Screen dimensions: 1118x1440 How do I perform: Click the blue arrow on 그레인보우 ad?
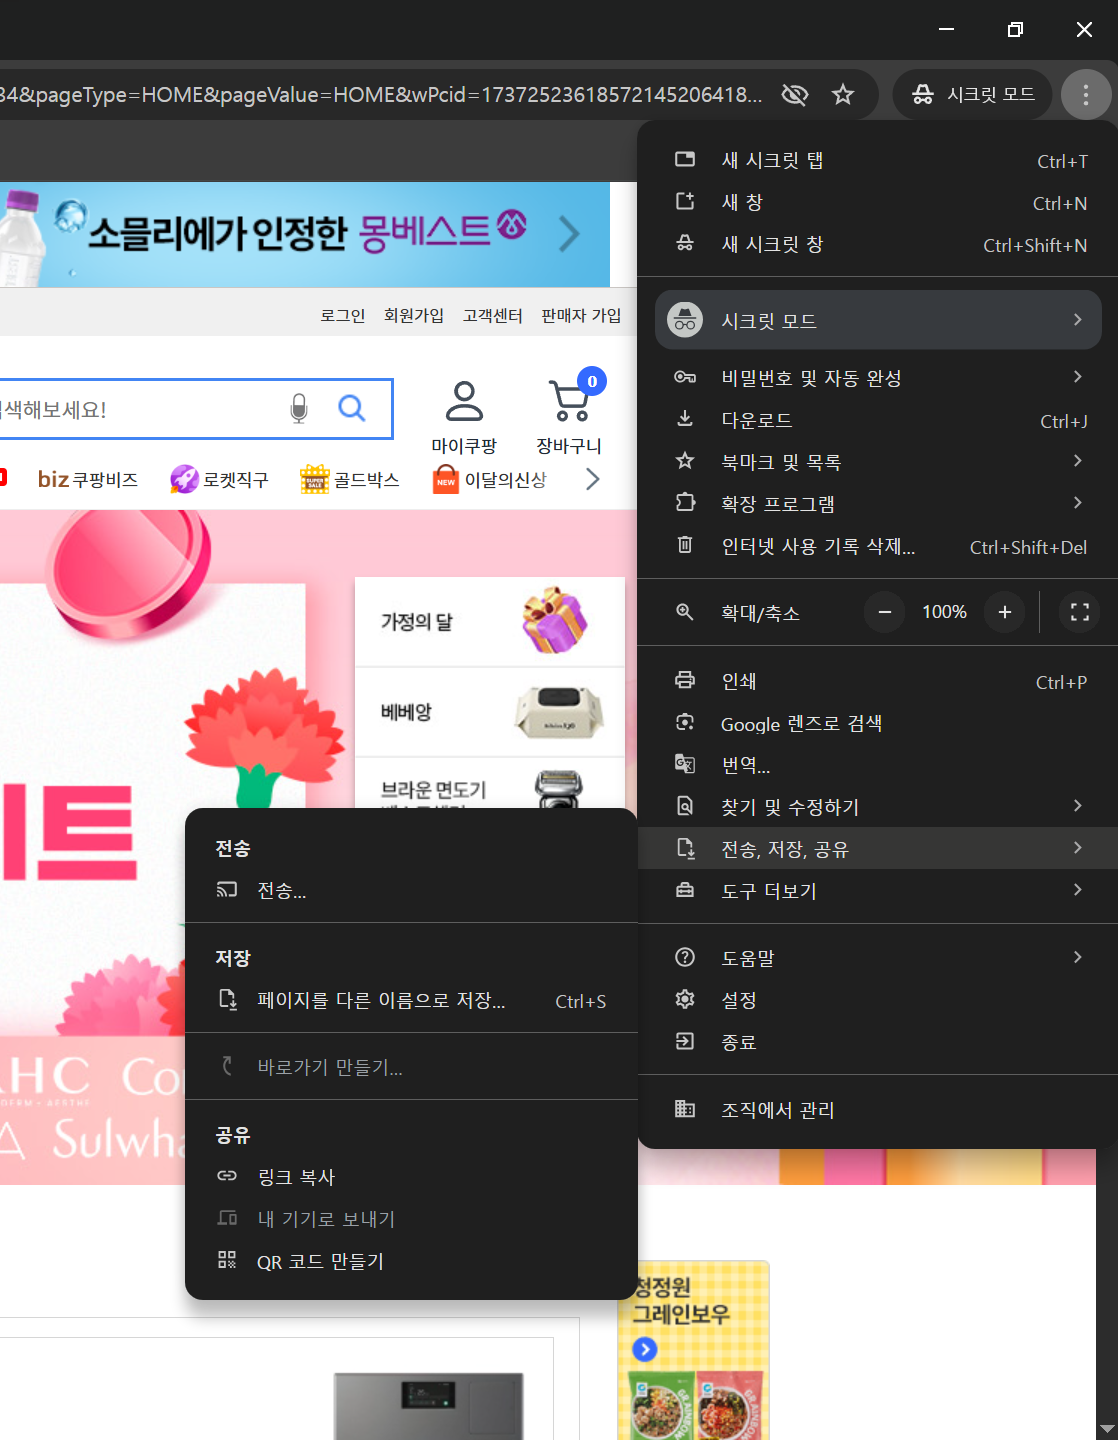[645, 1349]
